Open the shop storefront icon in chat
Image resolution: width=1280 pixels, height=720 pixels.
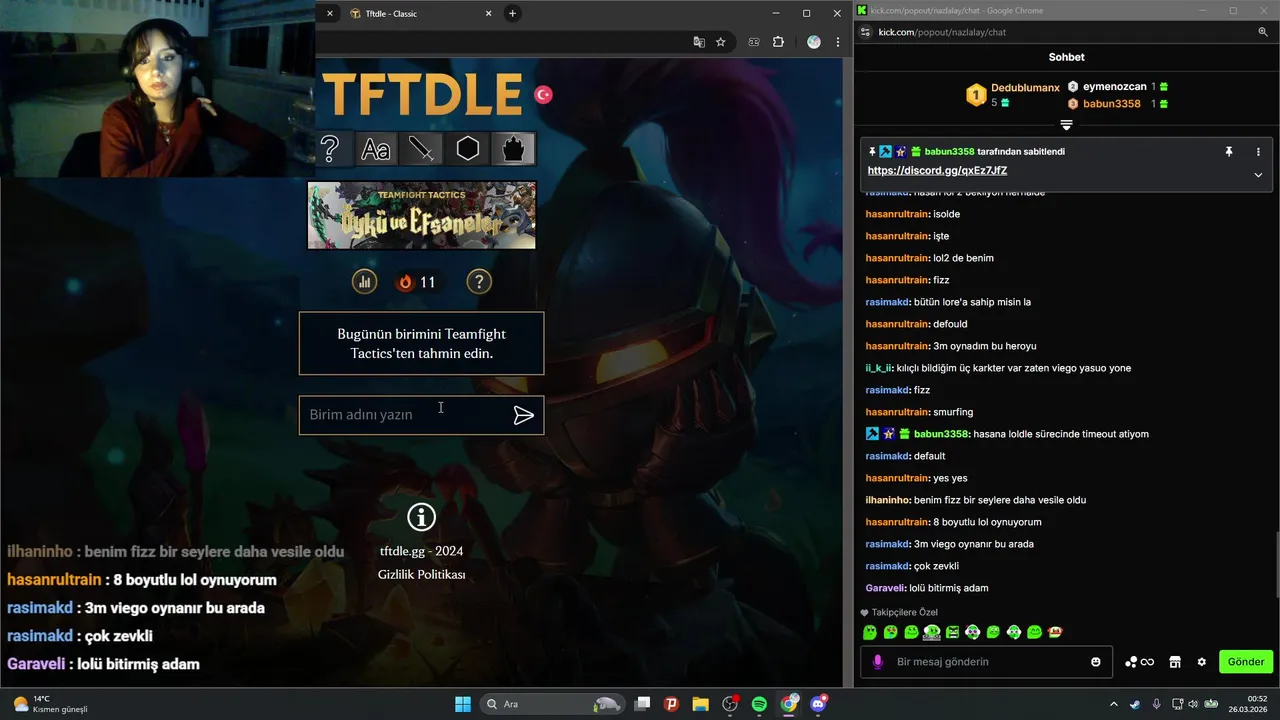(1175, 662)
